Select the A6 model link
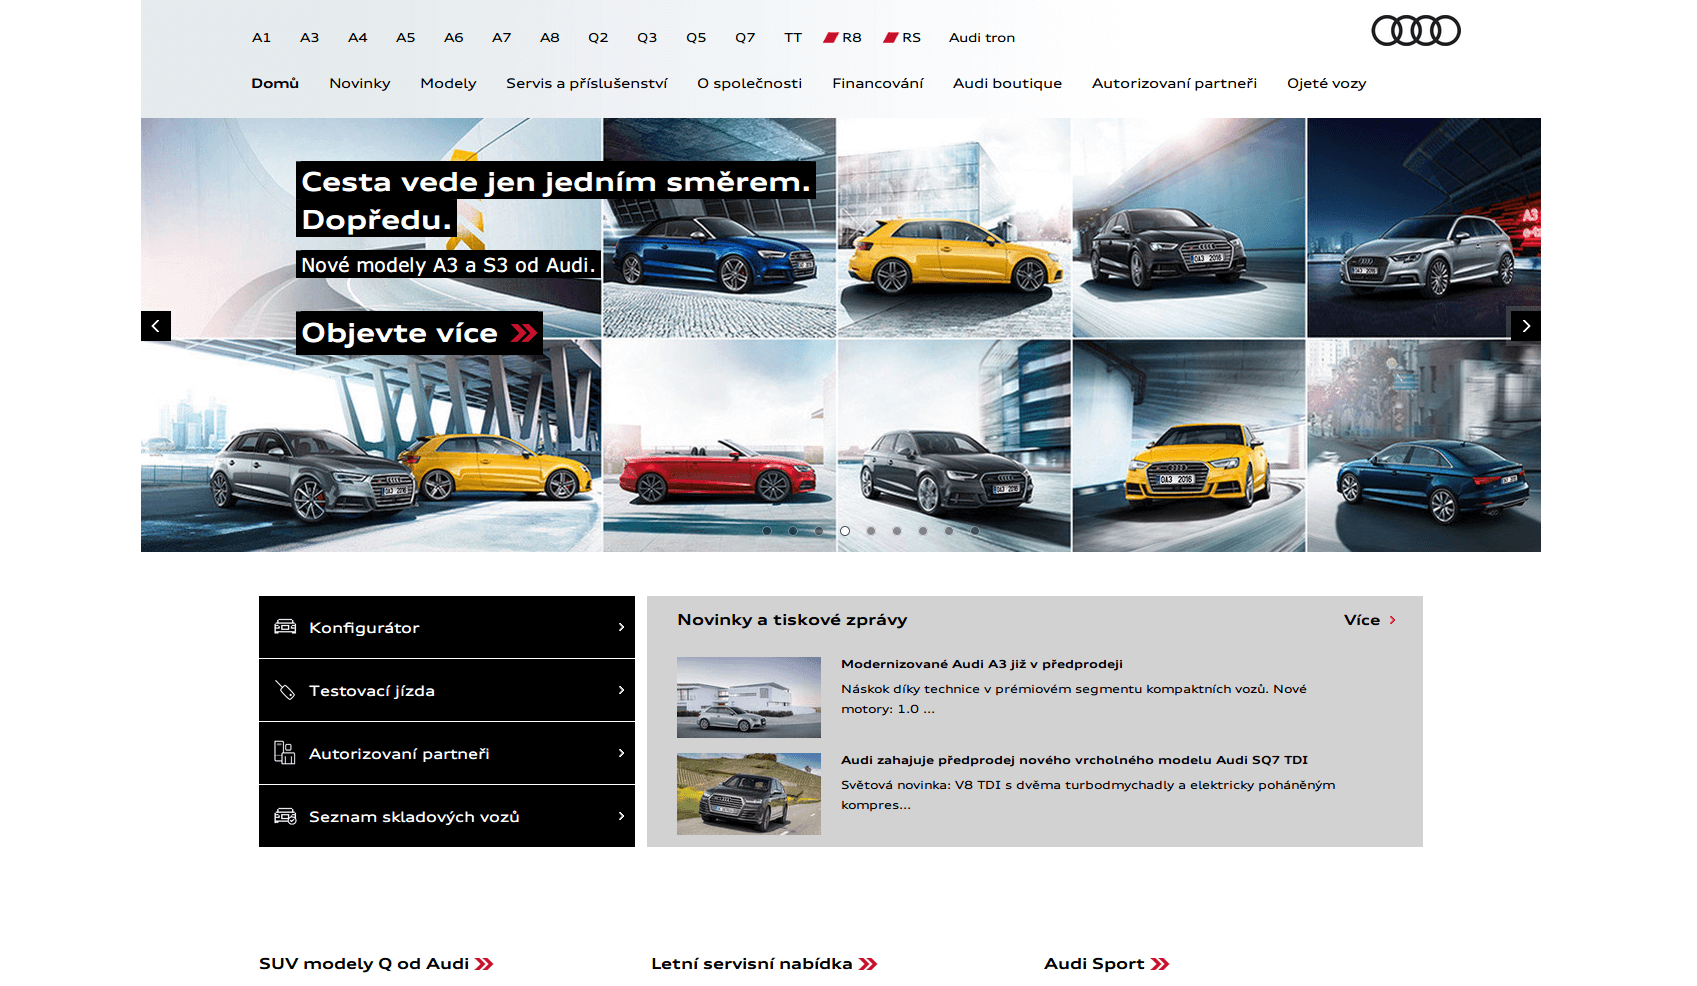Viewport: 1697px width, 986px height. 454,38
